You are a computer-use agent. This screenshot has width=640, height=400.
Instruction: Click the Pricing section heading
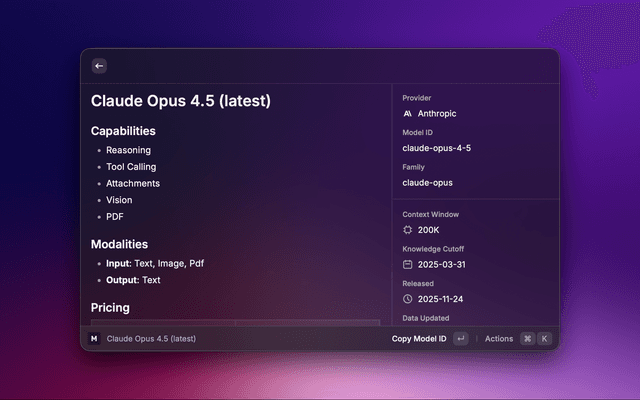pos(110,307)
